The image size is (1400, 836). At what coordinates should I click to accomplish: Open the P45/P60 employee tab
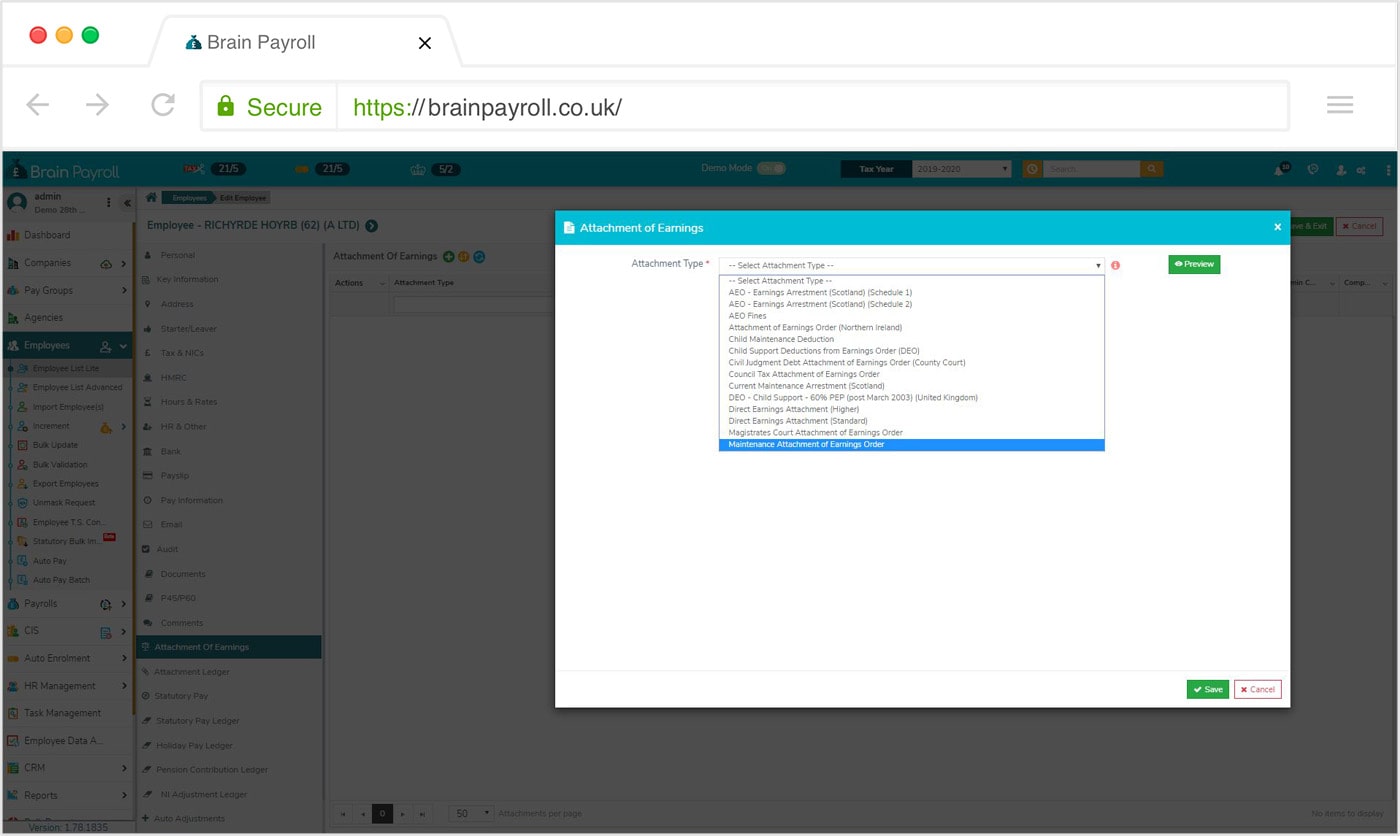tap(229, 598)
